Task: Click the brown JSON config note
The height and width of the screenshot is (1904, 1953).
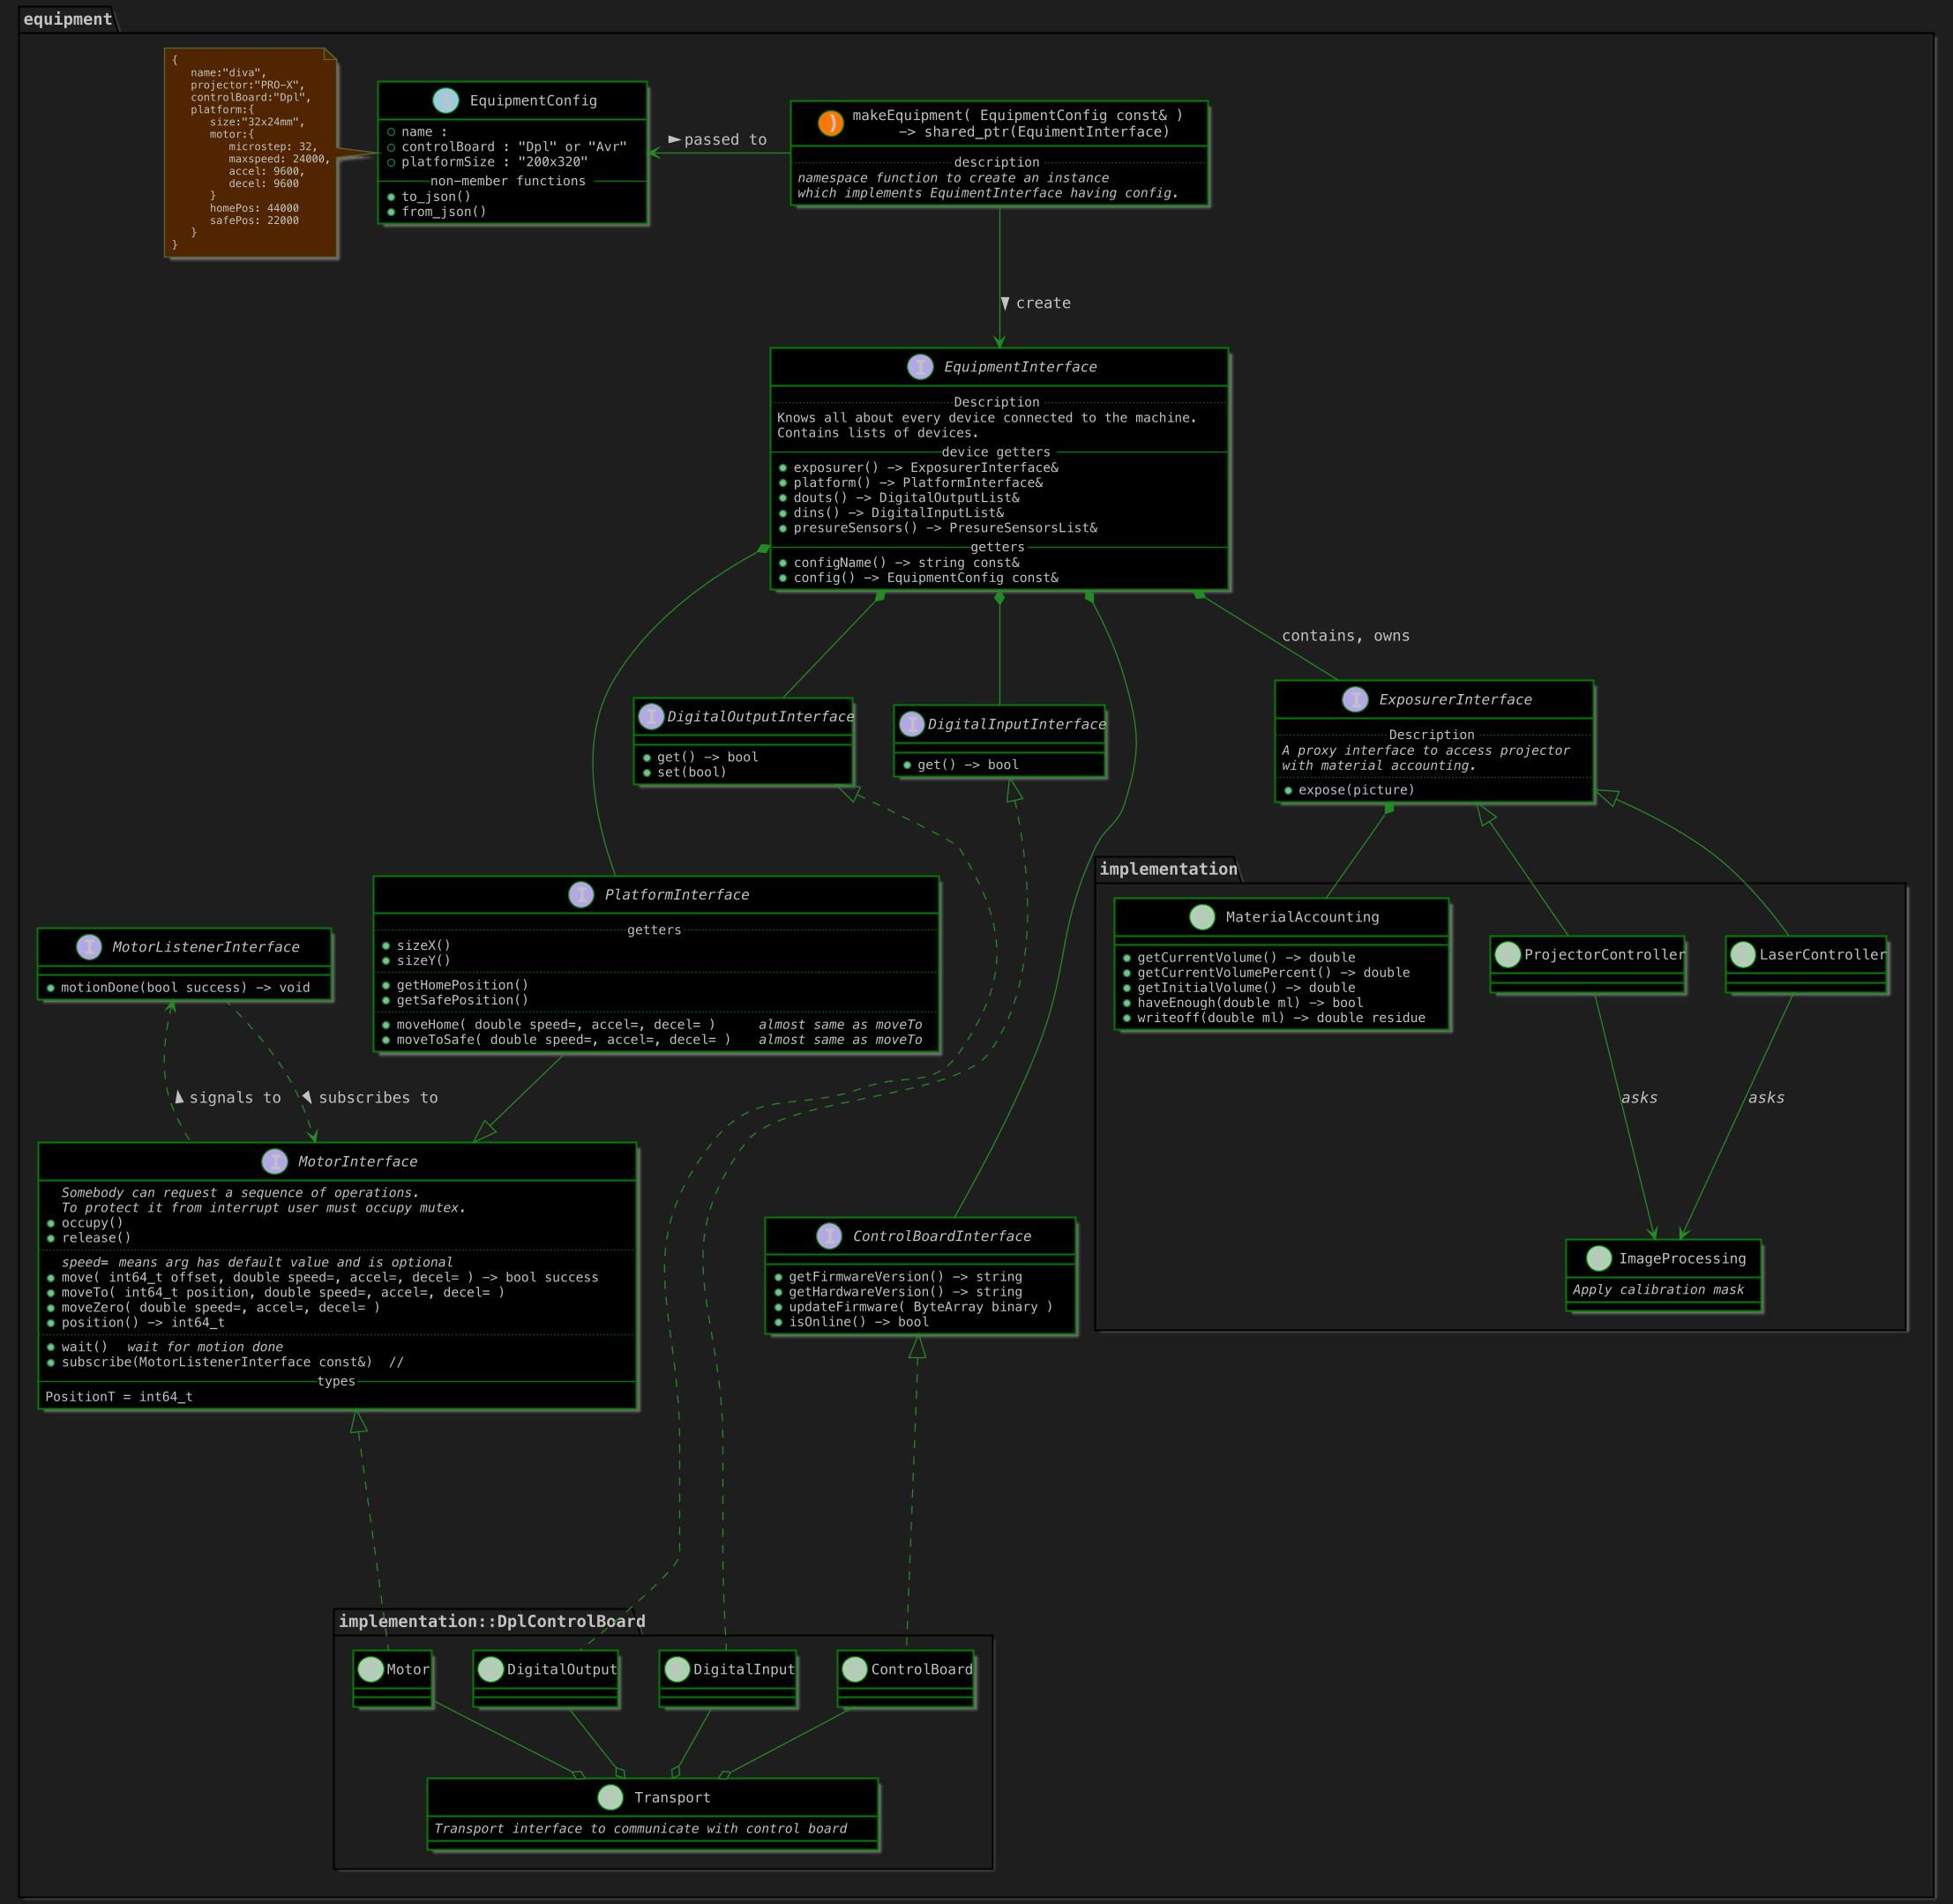Action: pyautogui.click(x=250, y=152)
